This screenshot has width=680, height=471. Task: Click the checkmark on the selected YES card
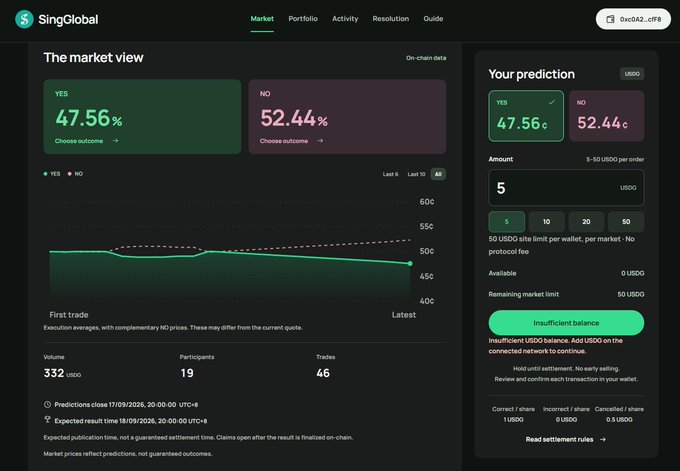click(551, 102)
